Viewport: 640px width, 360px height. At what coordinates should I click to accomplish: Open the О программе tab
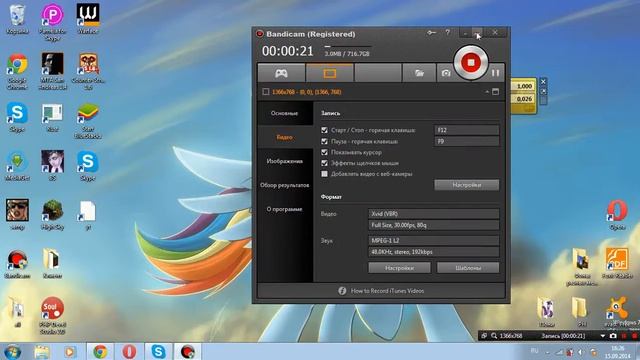pyautogui.click(x=285, y=209)
